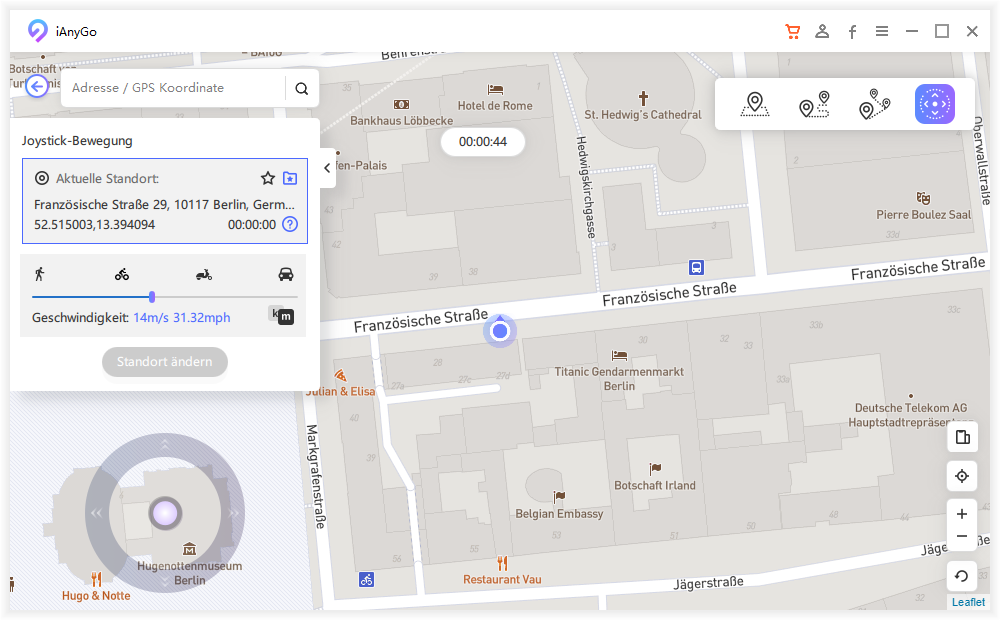Click the Joystick-Bewegung heading

pos(77,141)
